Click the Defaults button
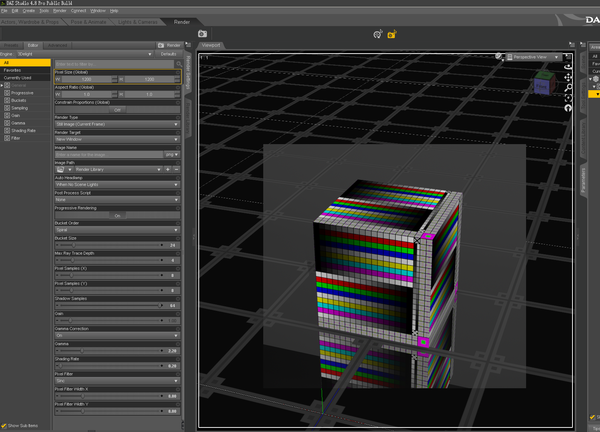Image resolution: width=600 pixels, height=432 pixels. [168, 54]
